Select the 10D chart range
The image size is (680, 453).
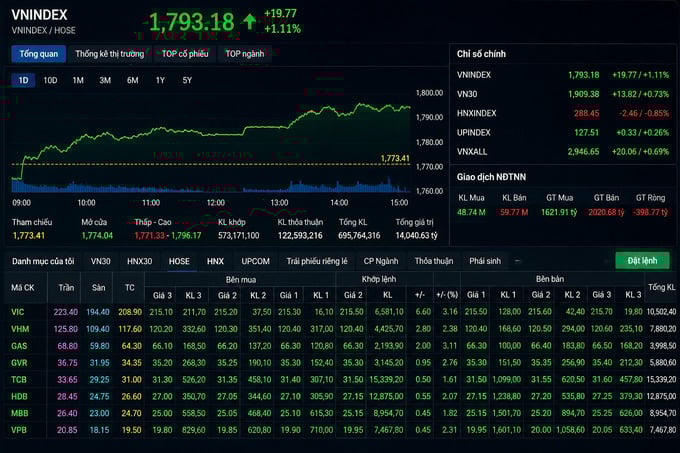pos(50,80)
